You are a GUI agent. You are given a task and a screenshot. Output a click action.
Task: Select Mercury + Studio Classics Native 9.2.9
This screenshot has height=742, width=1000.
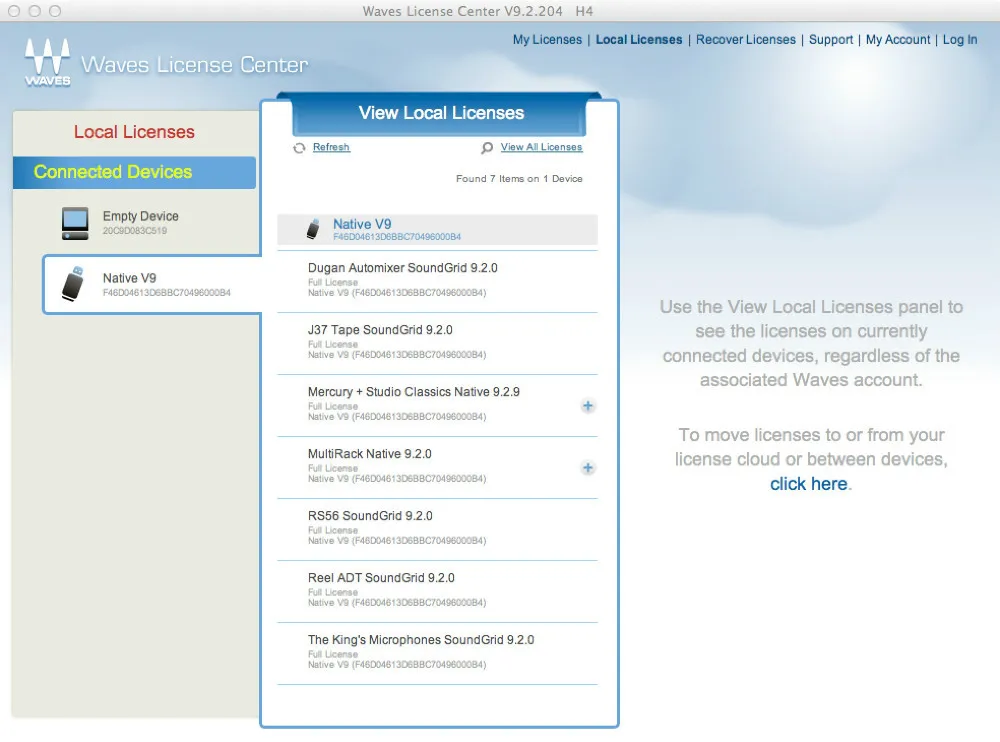click(x=438, y=404)
